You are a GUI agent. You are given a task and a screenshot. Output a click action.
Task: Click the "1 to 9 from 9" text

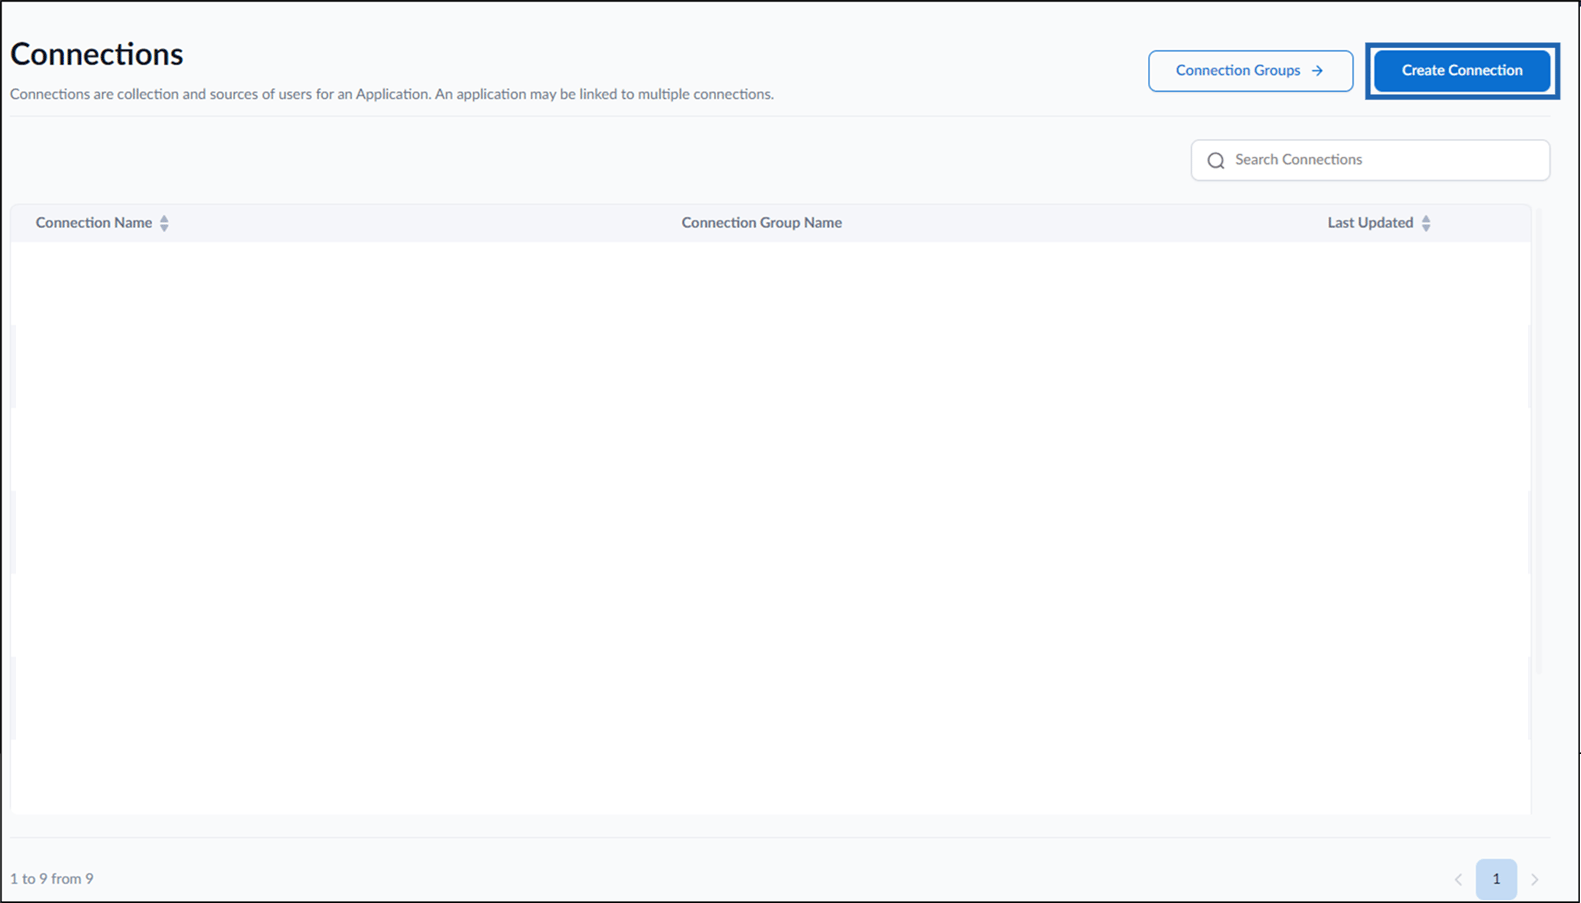pyautogui.click(x=52, y=879)
